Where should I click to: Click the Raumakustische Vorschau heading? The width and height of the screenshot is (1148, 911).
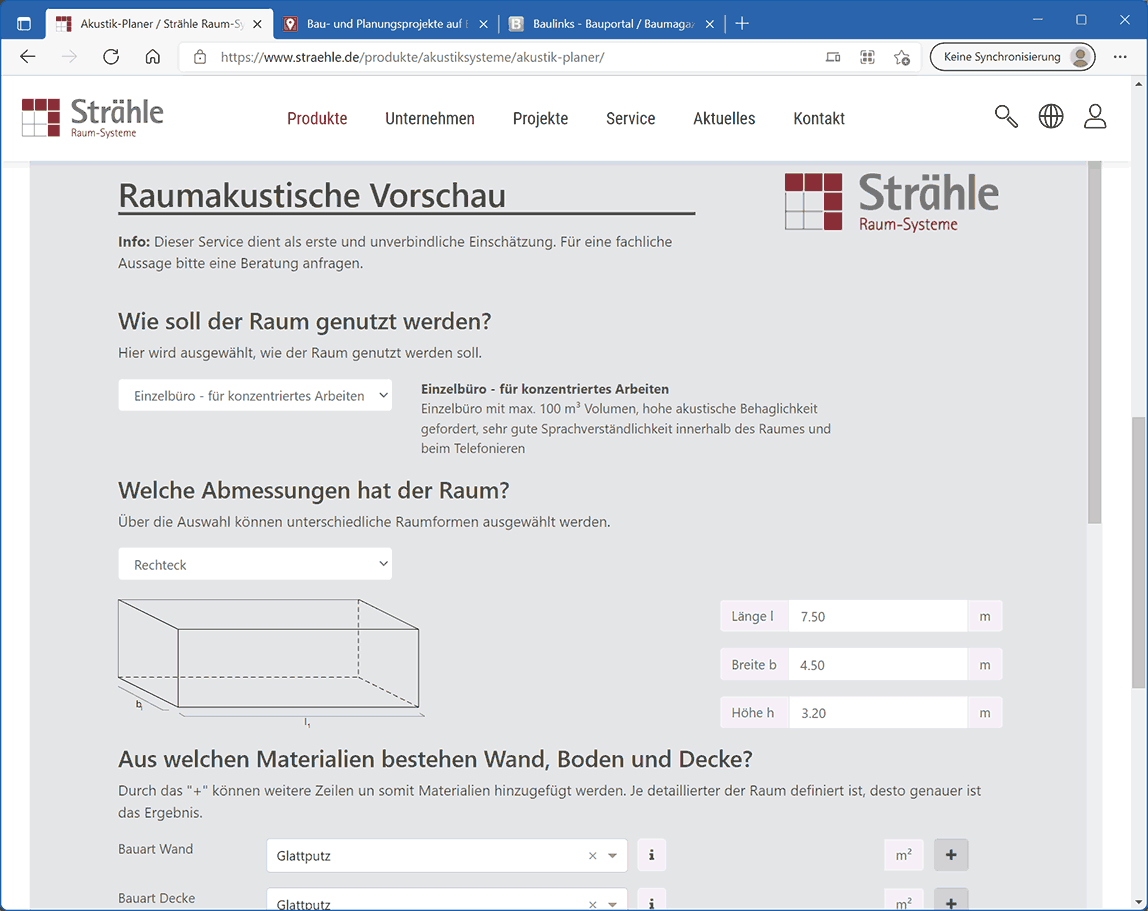pos(312,196)
